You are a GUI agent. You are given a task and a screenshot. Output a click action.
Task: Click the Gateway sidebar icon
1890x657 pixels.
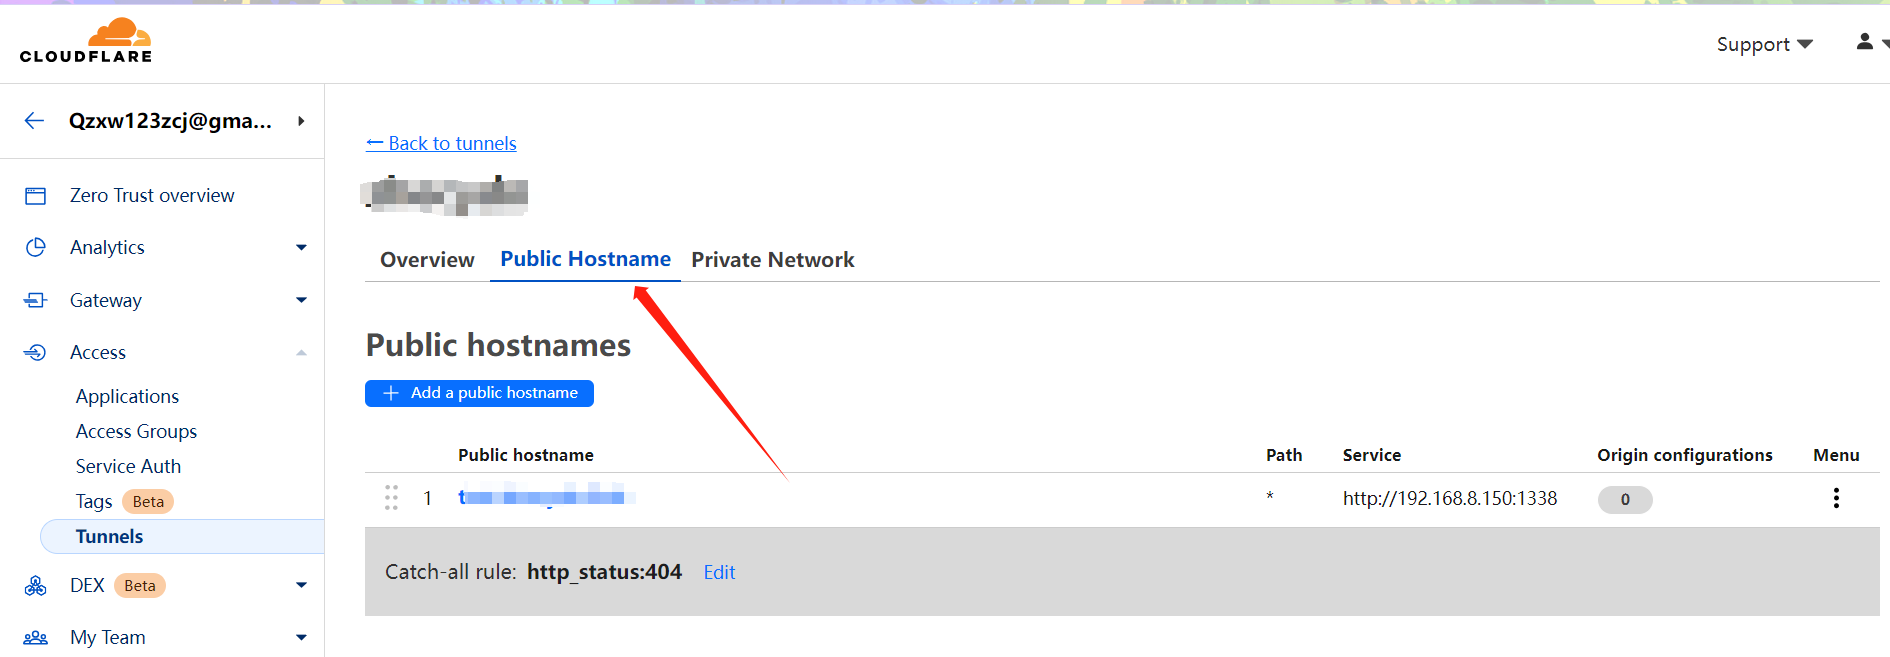point(36,300)
